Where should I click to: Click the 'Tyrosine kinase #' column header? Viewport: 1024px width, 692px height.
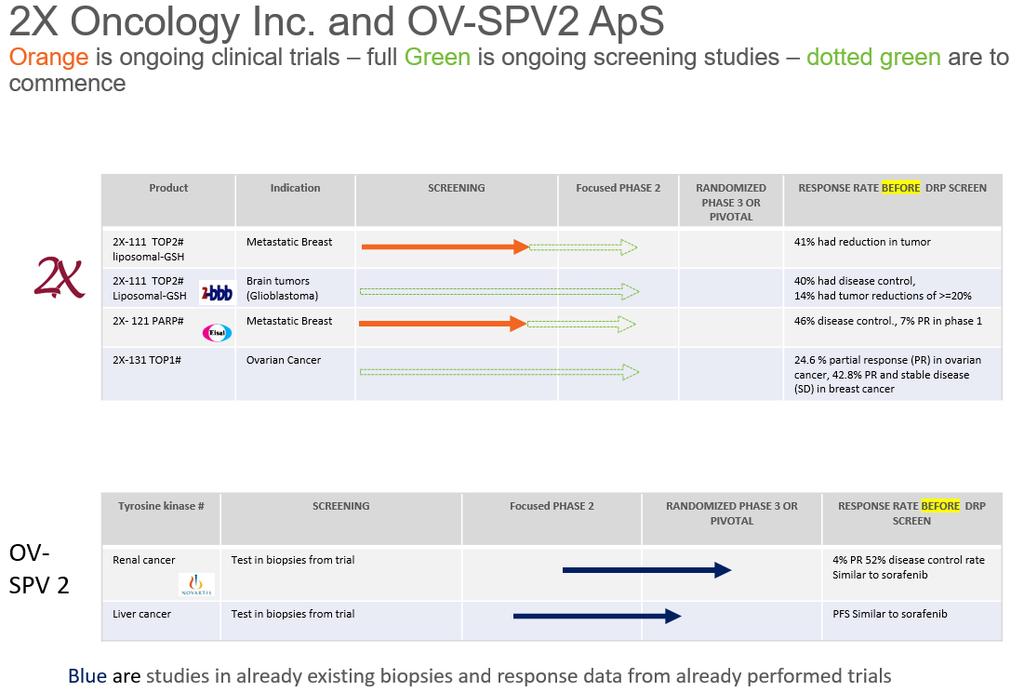pyautogui.click(x=161, y=506)
